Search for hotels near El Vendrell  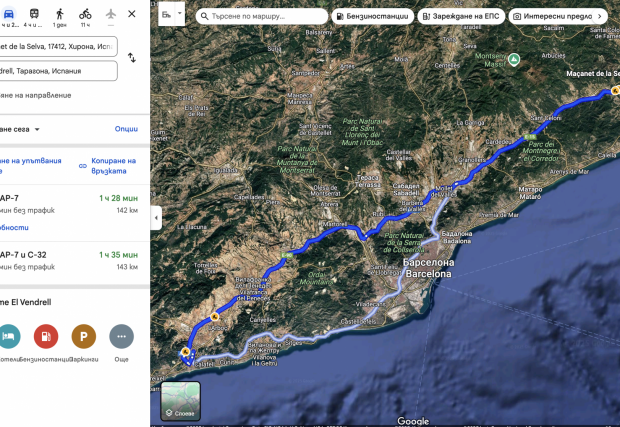click(x=9, y=336)
